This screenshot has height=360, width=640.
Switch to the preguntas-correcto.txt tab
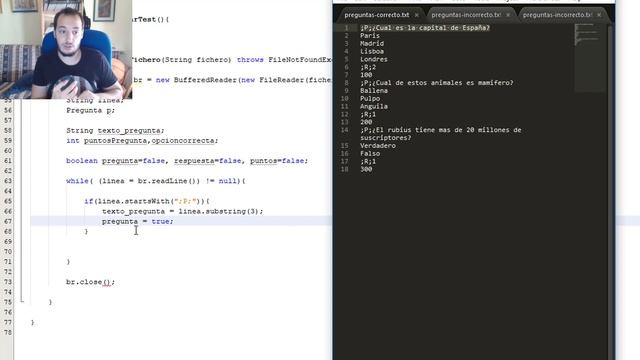tap(377, 15)
